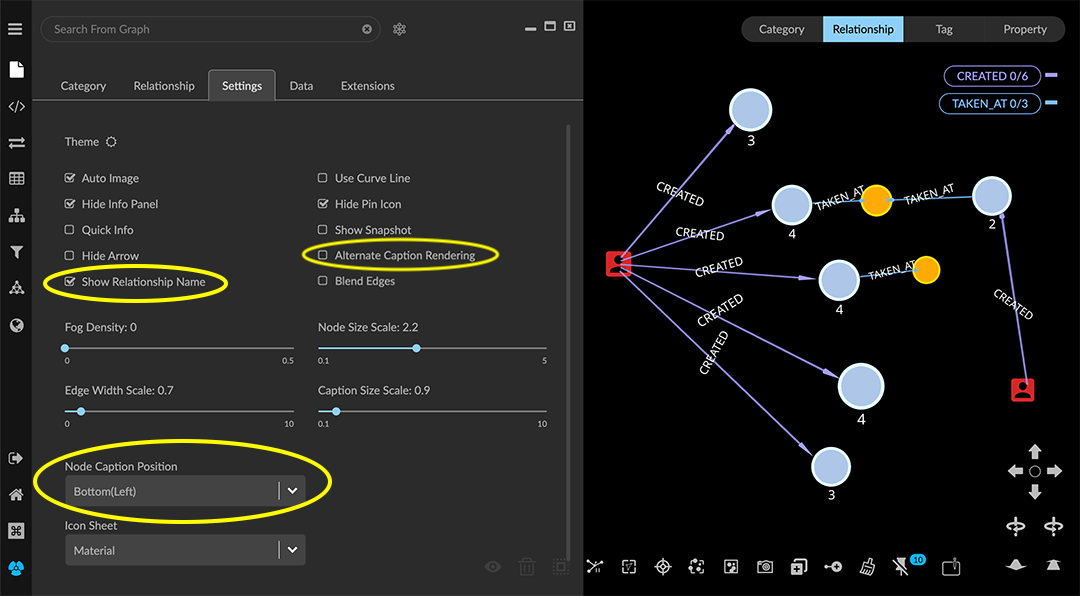Click the camera screenshot icon in bottom toolbar
Screen dimensions: 1080x596
(765, 567)
